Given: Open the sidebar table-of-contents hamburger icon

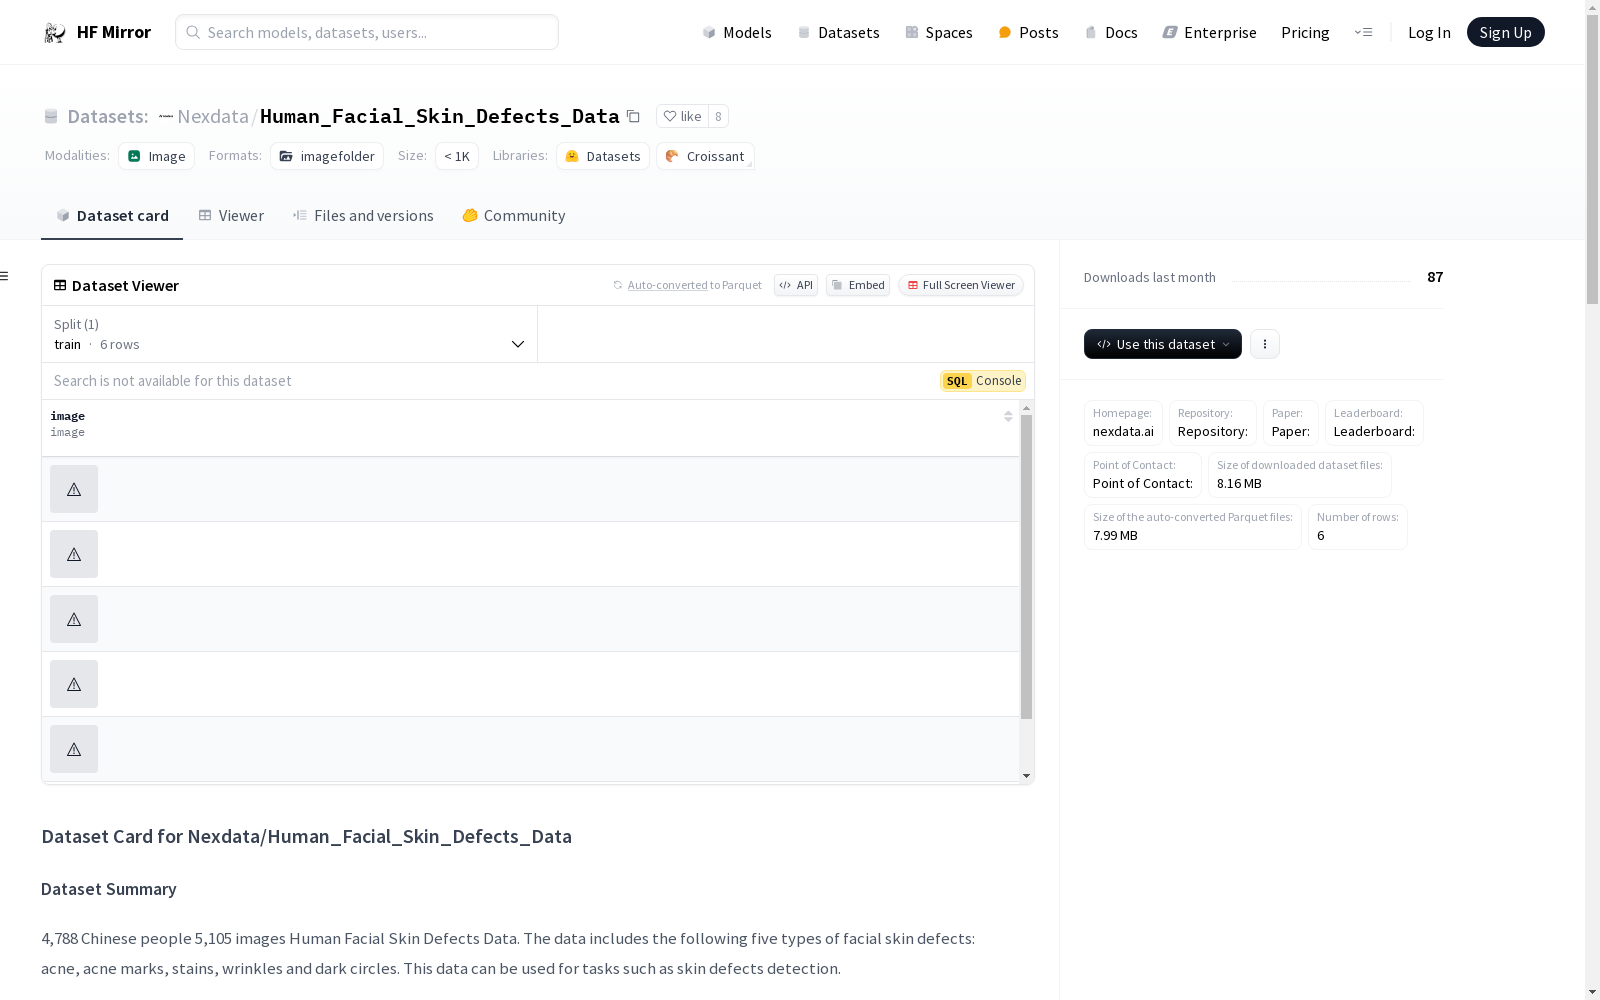Looking at the screenshot, I should coord(5,276).
